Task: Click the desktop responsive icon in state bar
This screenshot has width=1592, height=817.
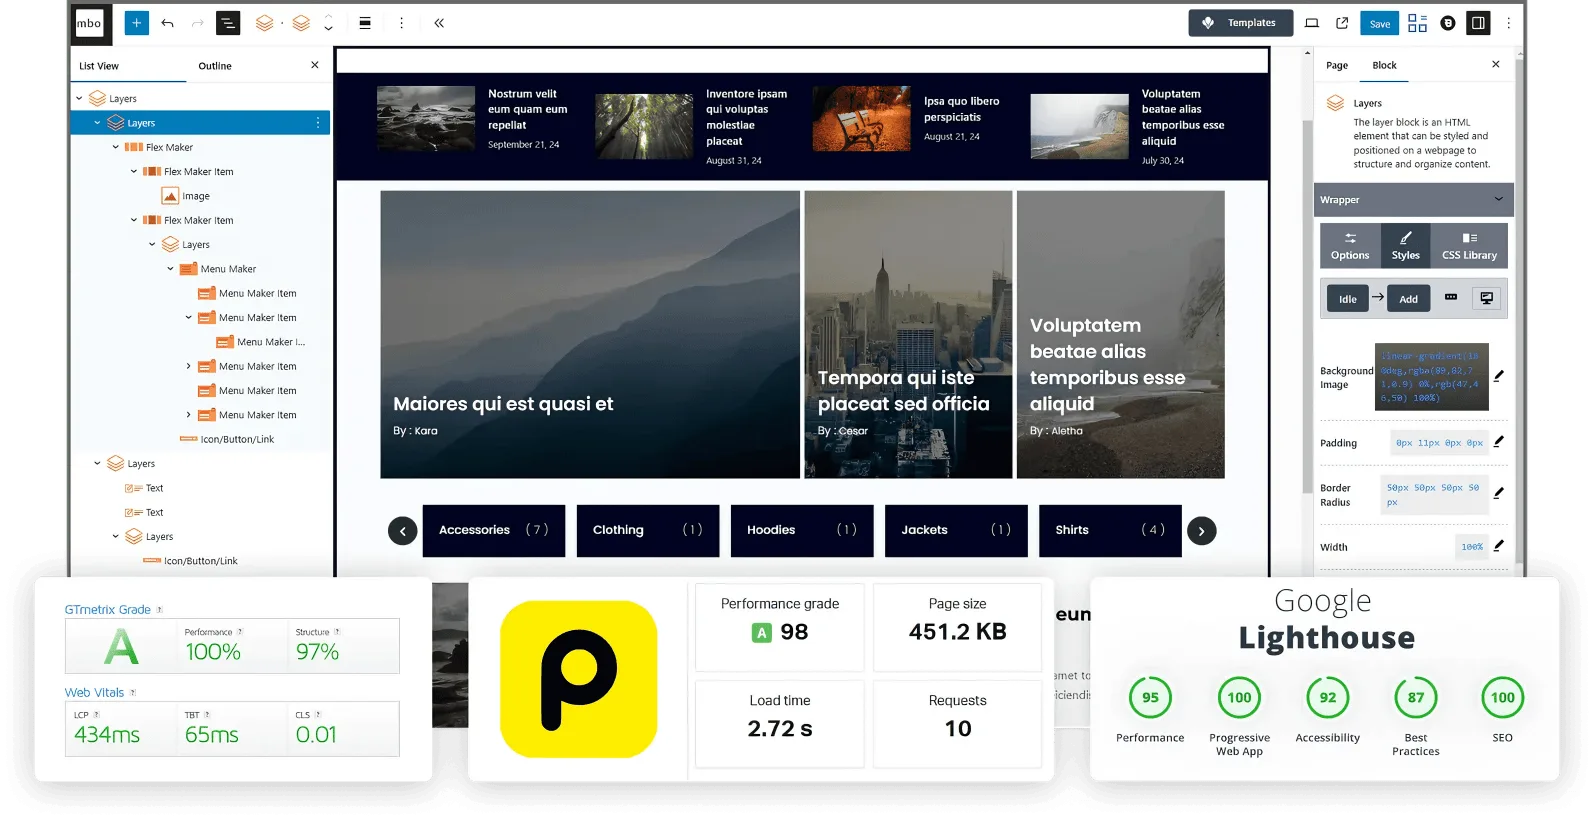Action: pos(1487,298)
